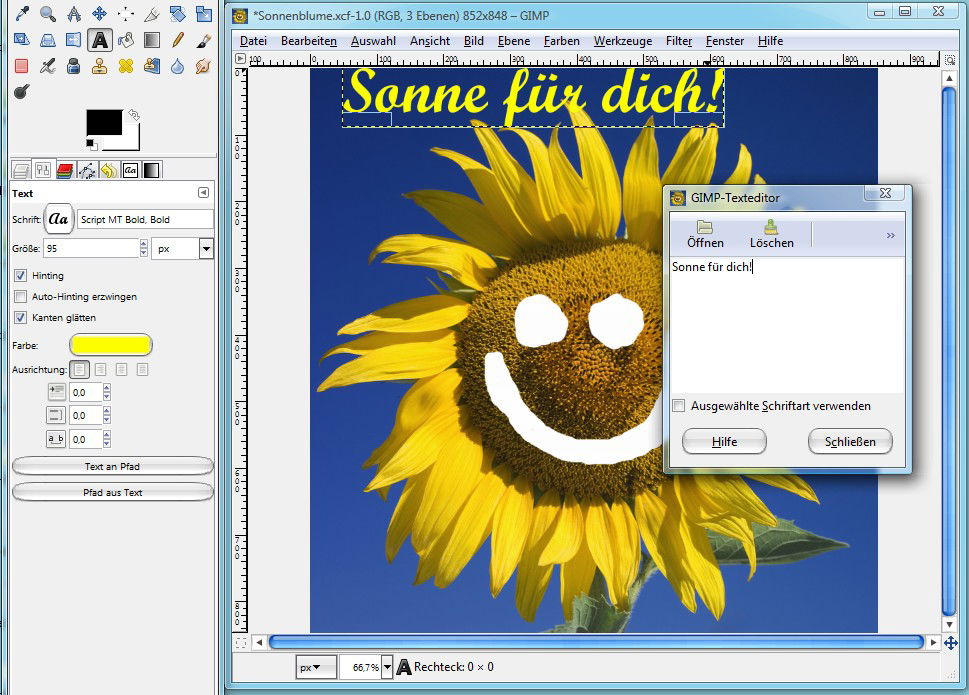The height and width of the screenshot is (695, 969).
Task: Enable Auto-Hinting erzwingen checkbox
Action: pyautogui.click(x=20, y=297)
